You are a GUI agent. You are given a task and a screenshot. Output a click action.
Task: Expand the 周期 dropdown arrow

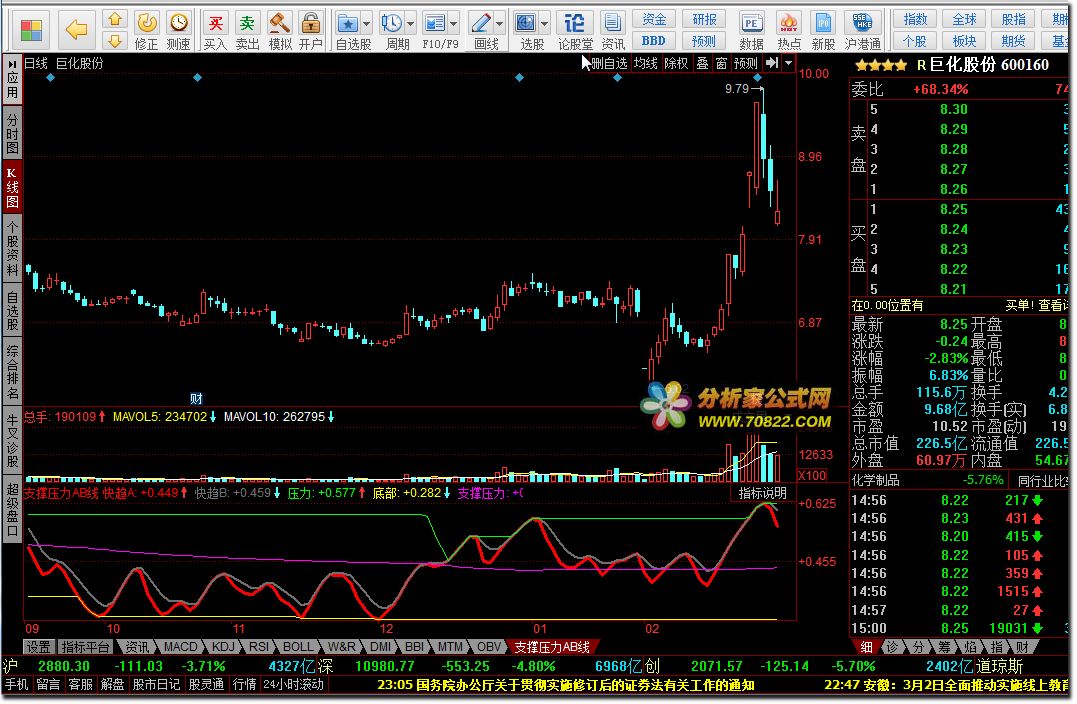(x=411, y=24)
